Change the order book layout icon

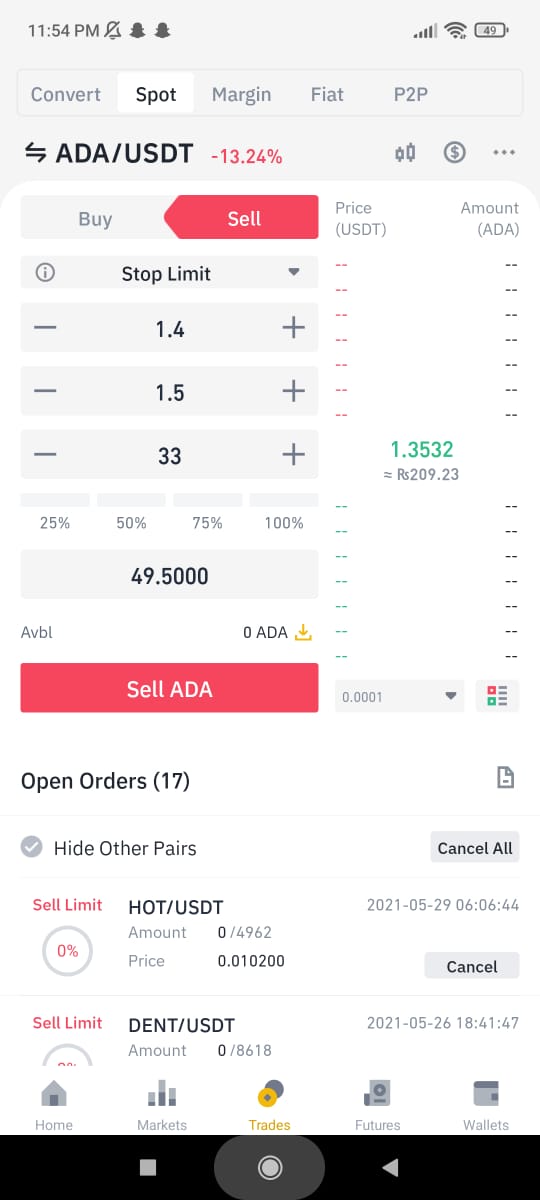coord(497,696)
